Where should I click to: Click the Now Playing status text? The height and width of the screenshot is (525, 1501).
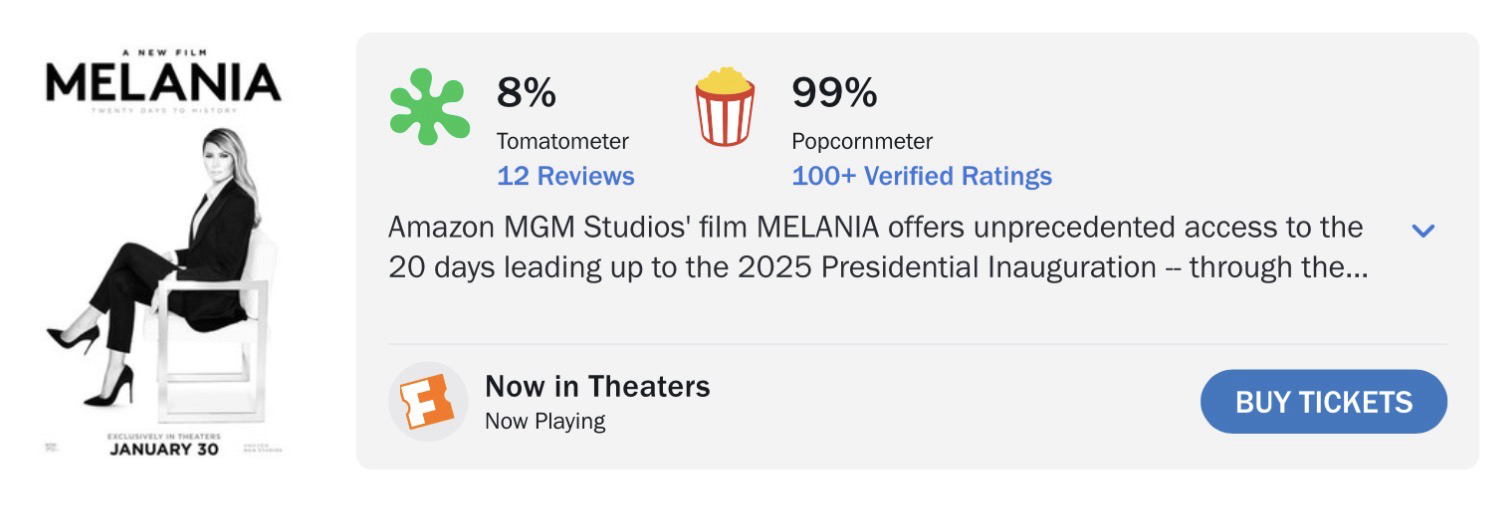coord(544,421)
